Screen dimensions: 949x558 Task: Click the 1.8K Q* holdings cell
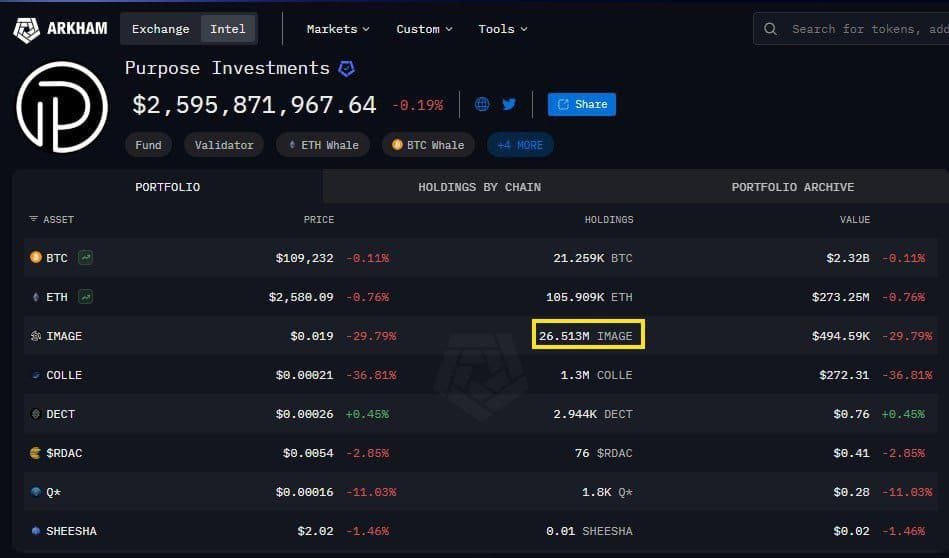click(607, 492)
